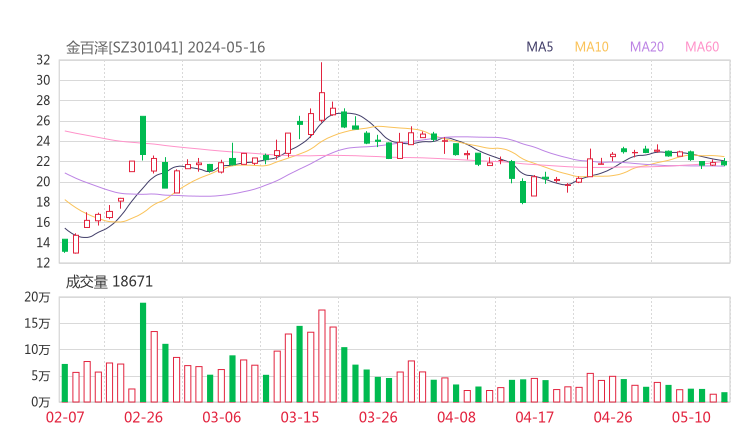This screenshot has height=440, width=740.
Task: Click the 20万 volume axis label
Action: (x=37, y=297)
